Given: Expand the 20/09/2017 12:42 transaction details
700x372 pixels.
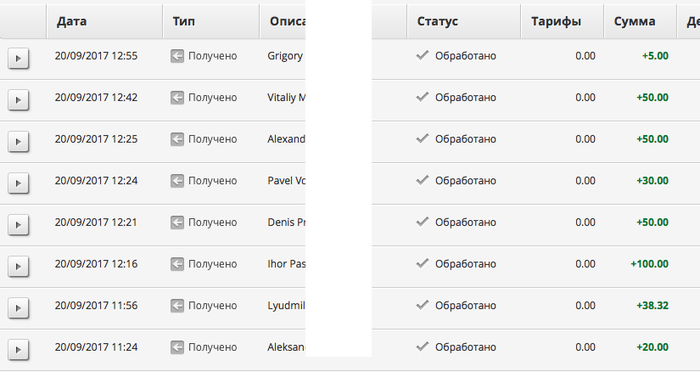Looking at the screenshot, I should (x=18, y=100).
